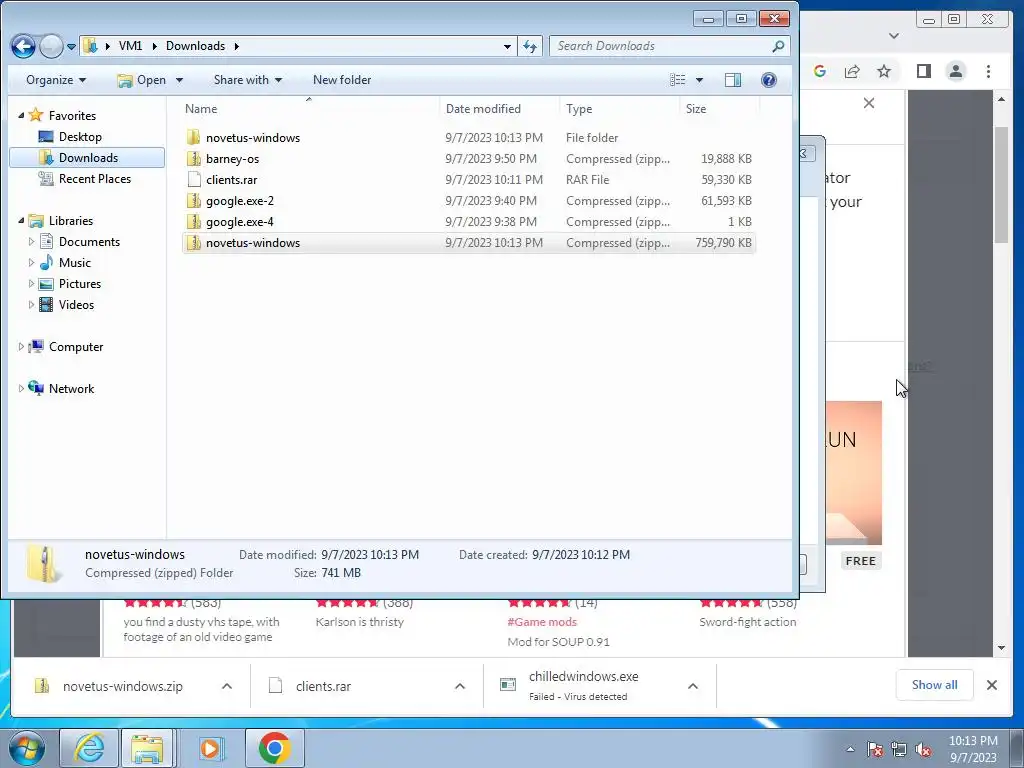
Task: Select the barney-os zipped file
Action: [x=468, y=159]
